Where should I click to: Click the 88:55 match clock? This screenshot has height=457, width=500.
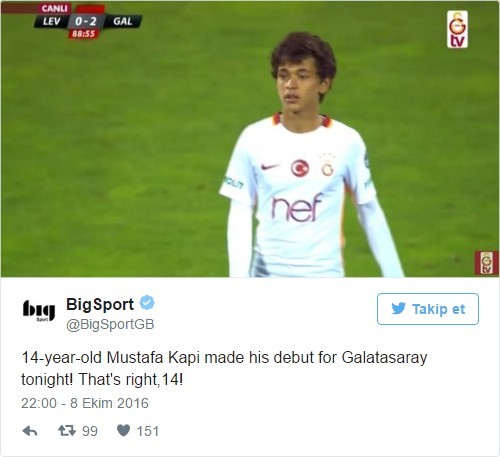point(84,34)
